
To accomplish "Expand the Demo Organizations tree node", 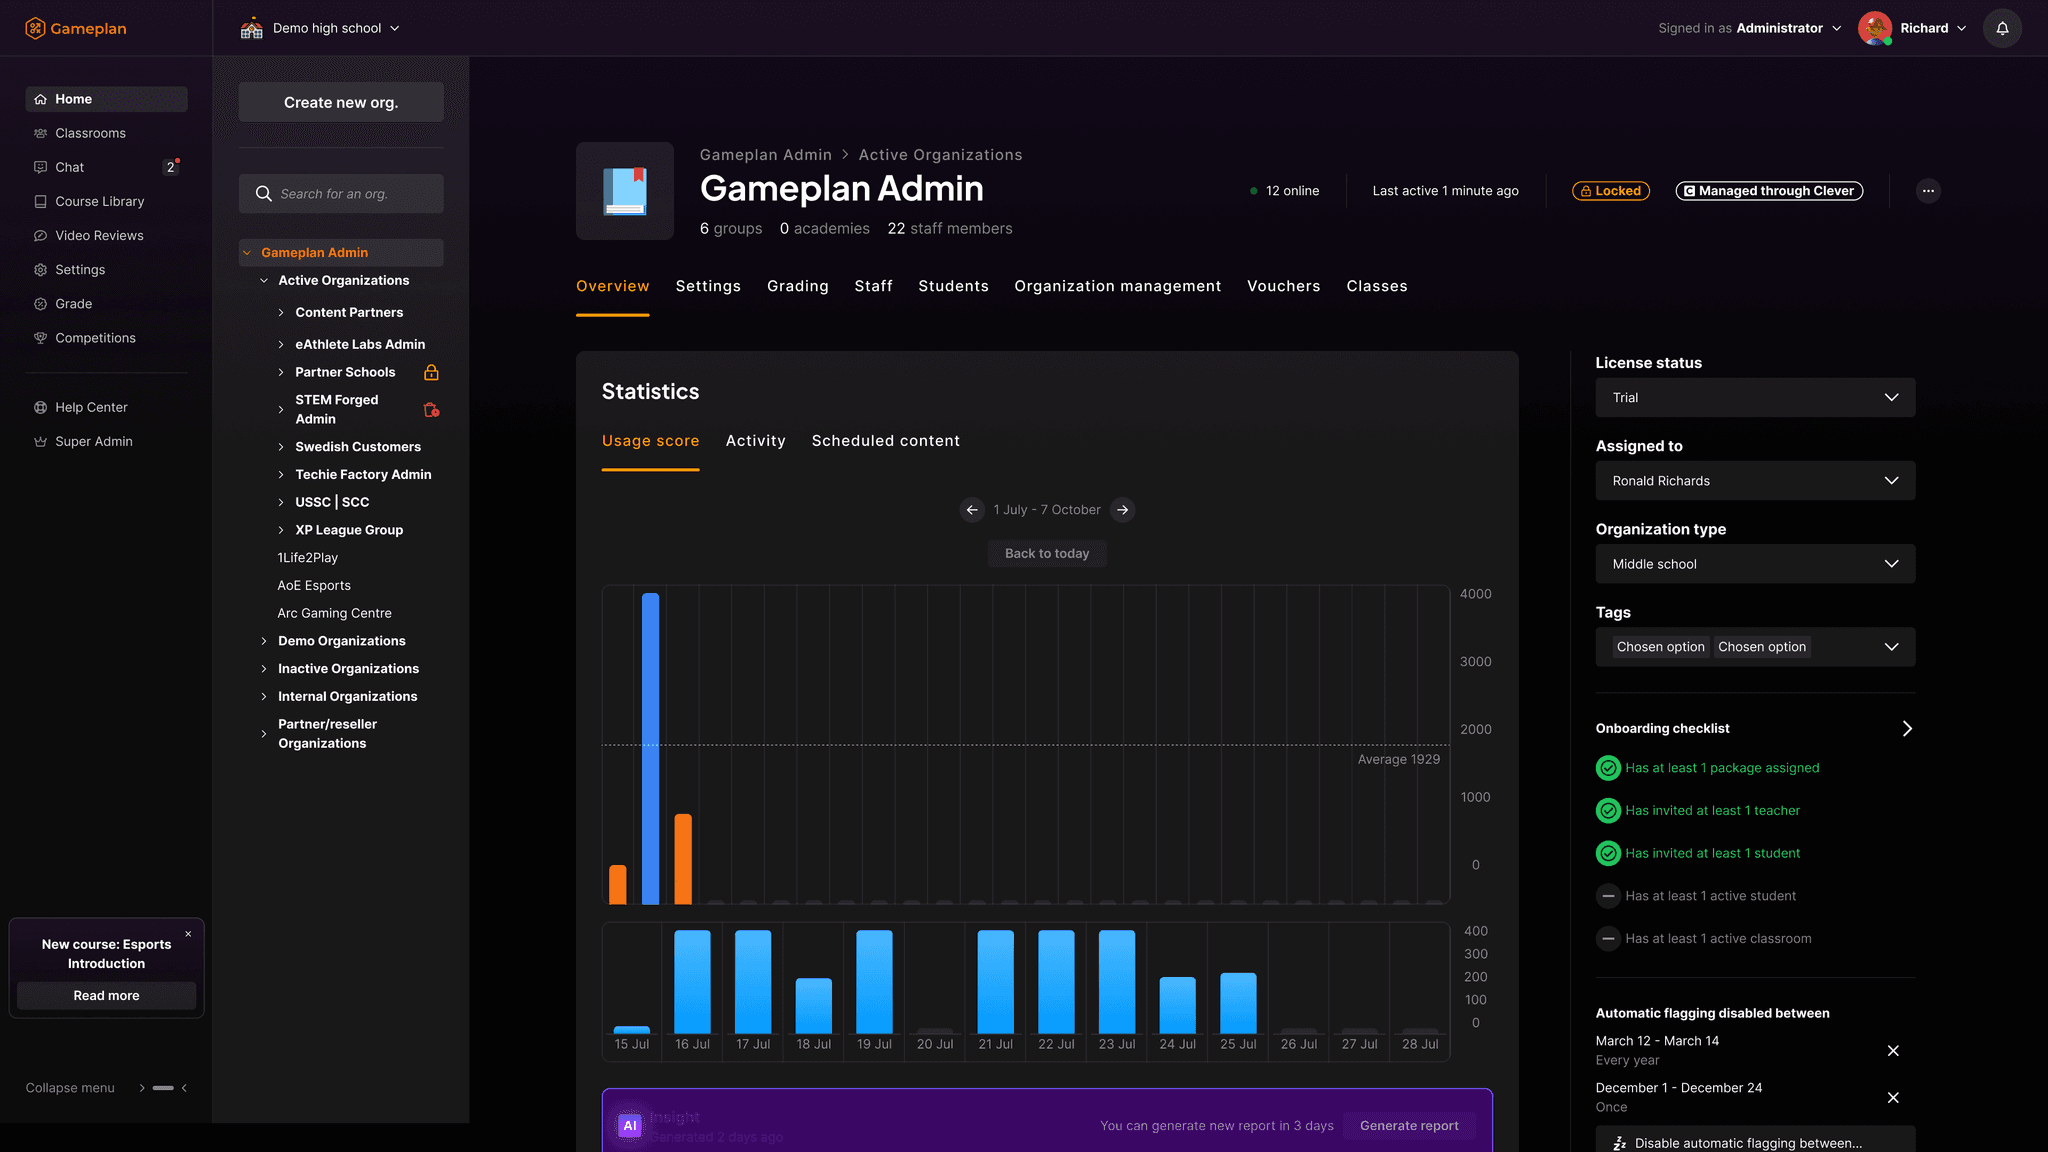I will point(264,641).
